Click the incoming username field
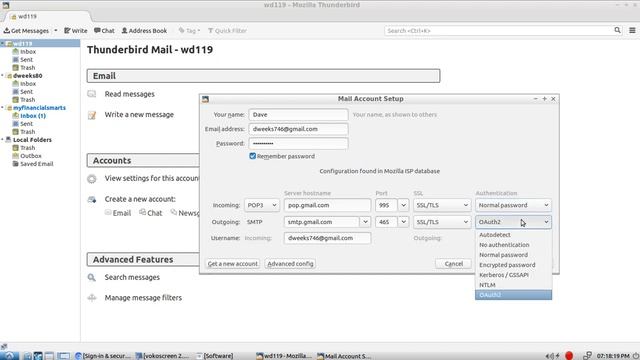640x360 pixels. click(327, 238)
